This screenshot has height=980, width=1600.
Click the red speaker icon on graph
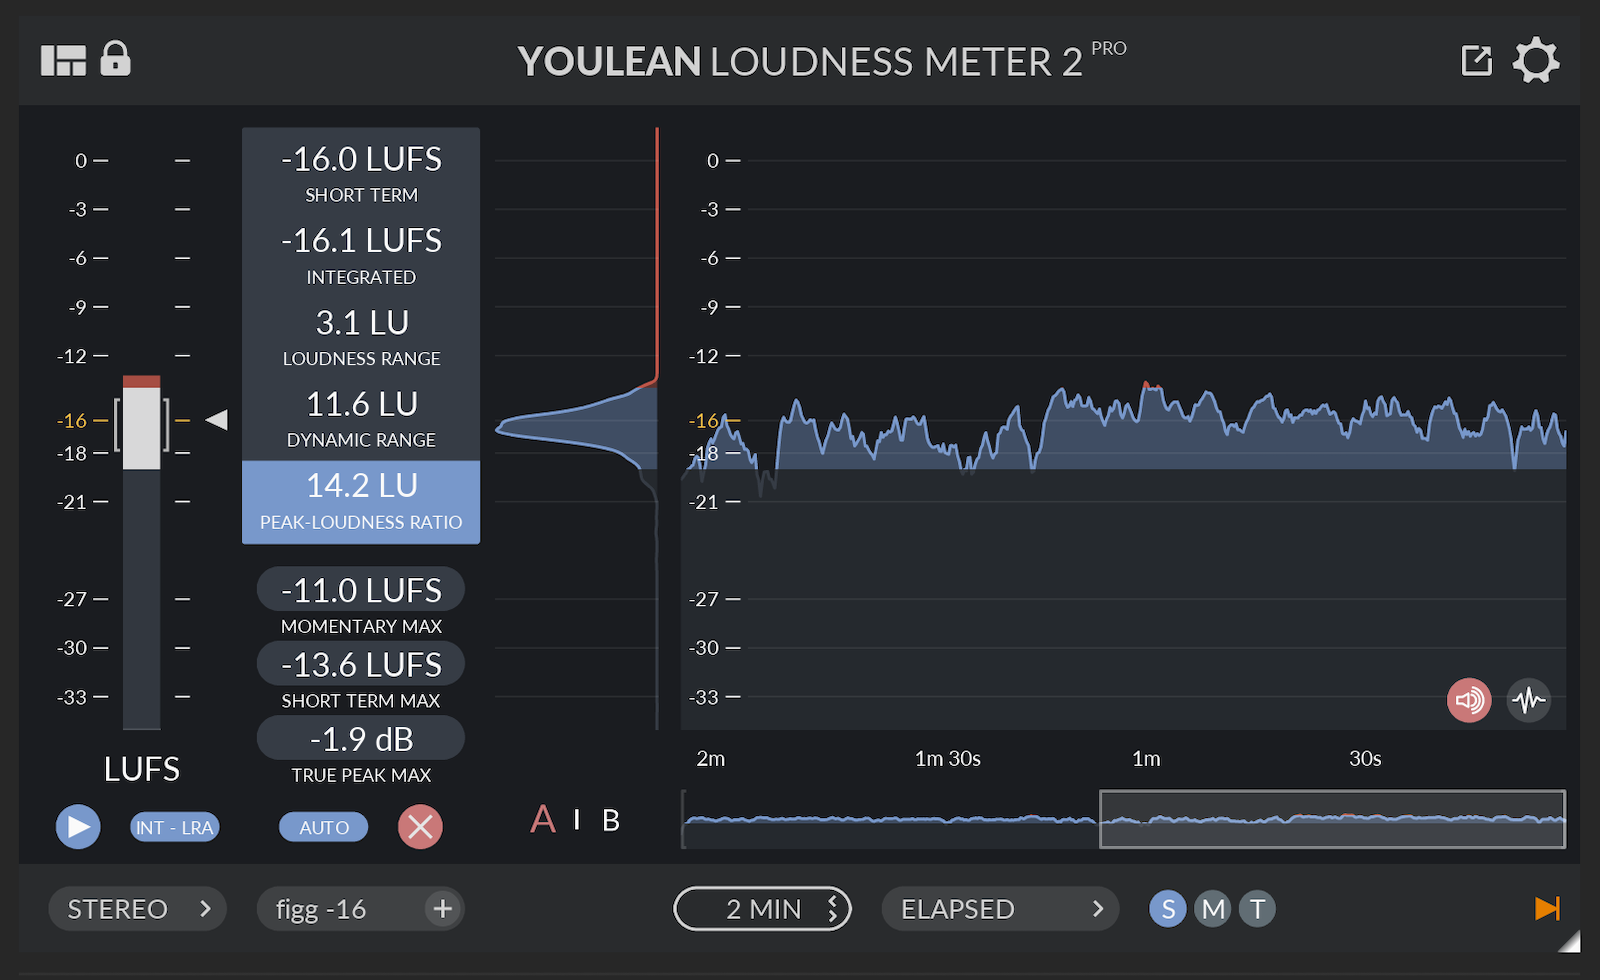click(1468, 700)
